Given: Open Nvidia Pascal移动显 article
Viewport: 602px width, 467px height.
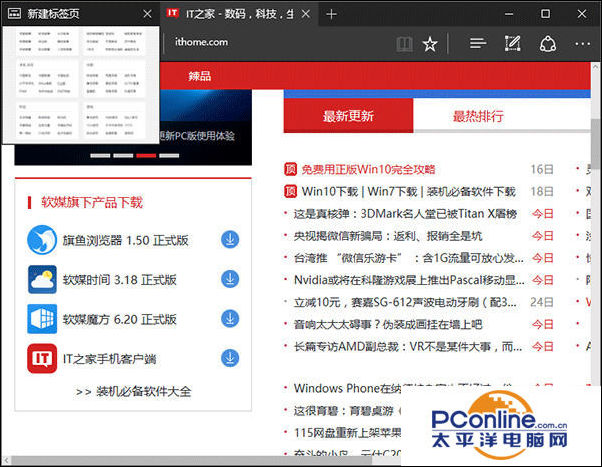Looking at the screenshot, I should tap(409, 280).
